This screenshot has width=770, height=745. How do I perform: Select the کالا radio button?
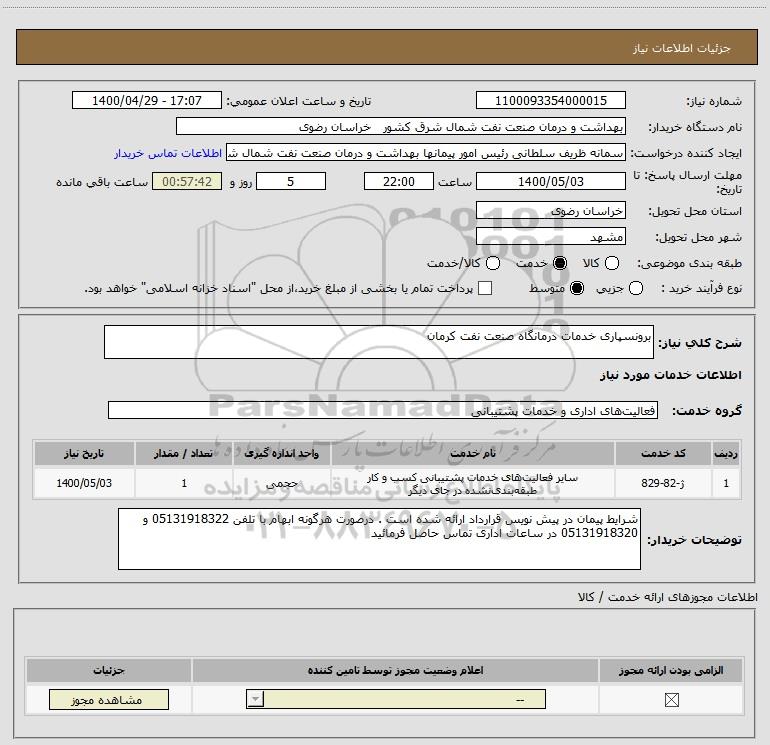612,263
